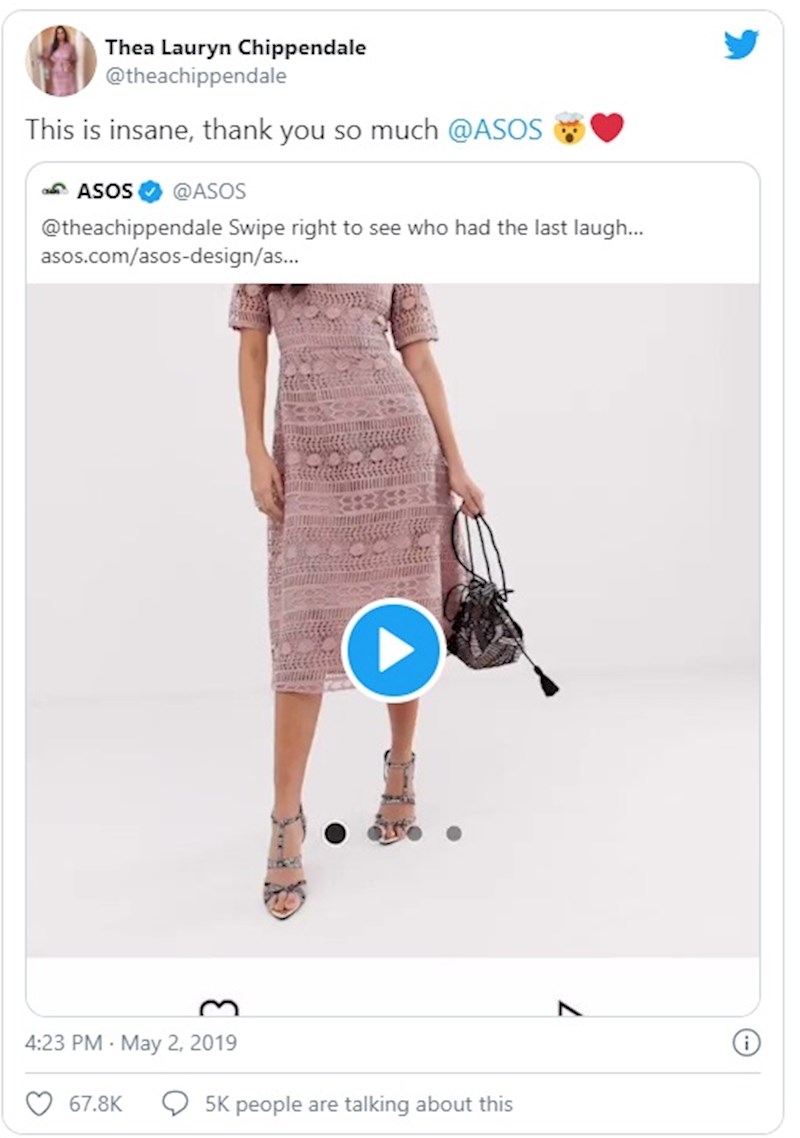
Task: Click the Thea Lauryn Chippendale display name
Action: point(235,47)
